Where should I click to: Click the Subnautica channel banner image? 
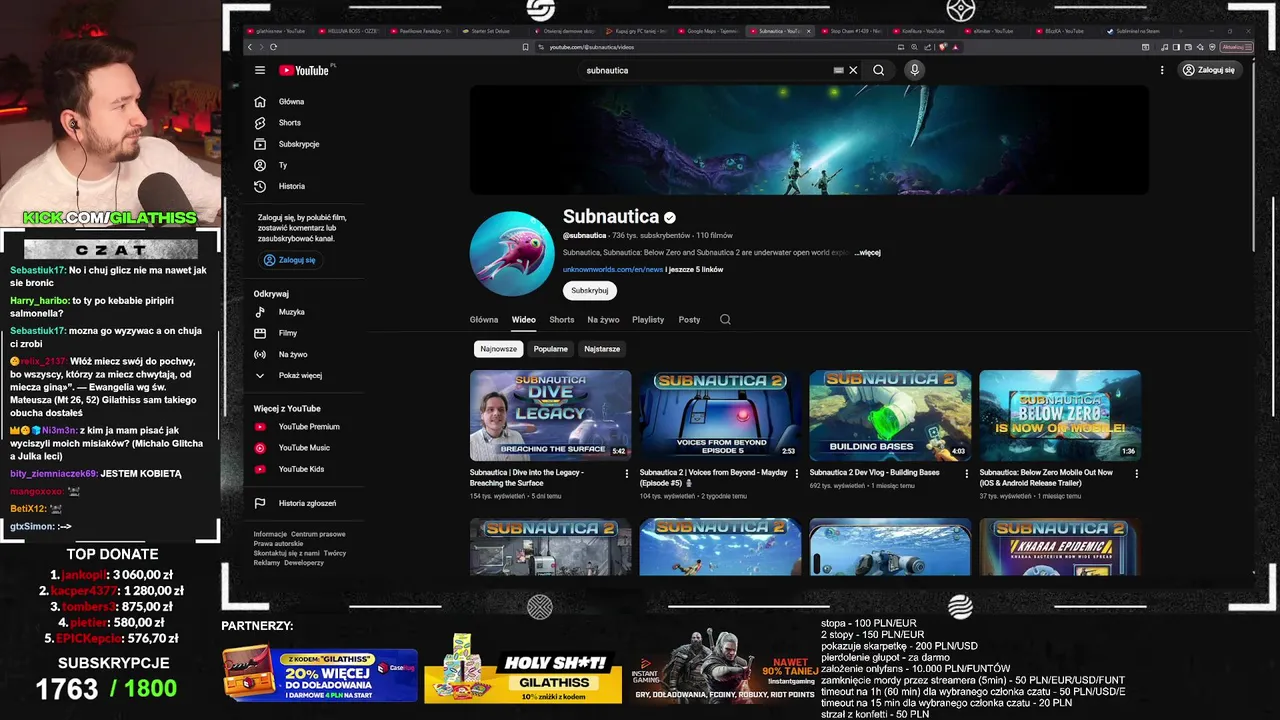(809, 140)
